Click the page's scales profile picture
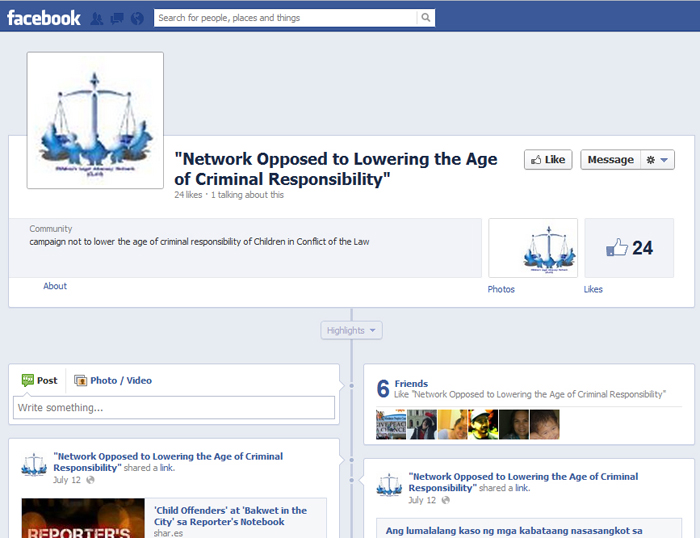 [x=95, y=120]
